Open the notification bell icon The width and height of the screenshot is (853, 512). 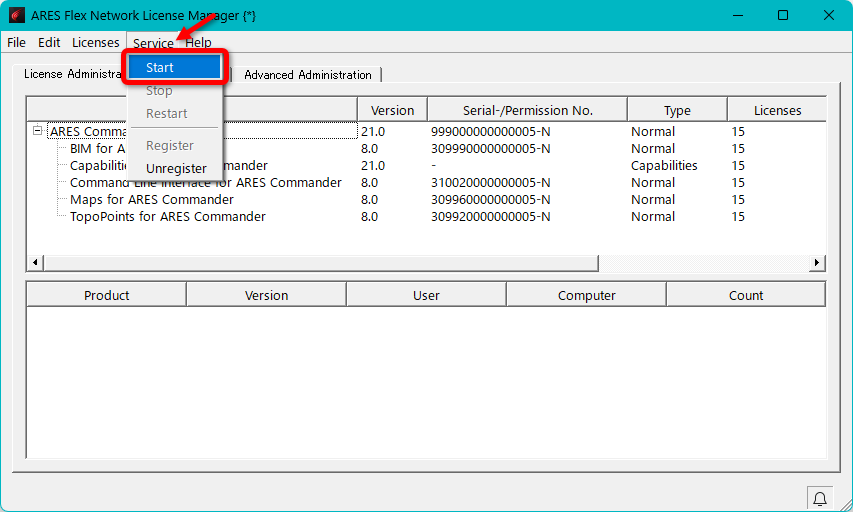820,498
